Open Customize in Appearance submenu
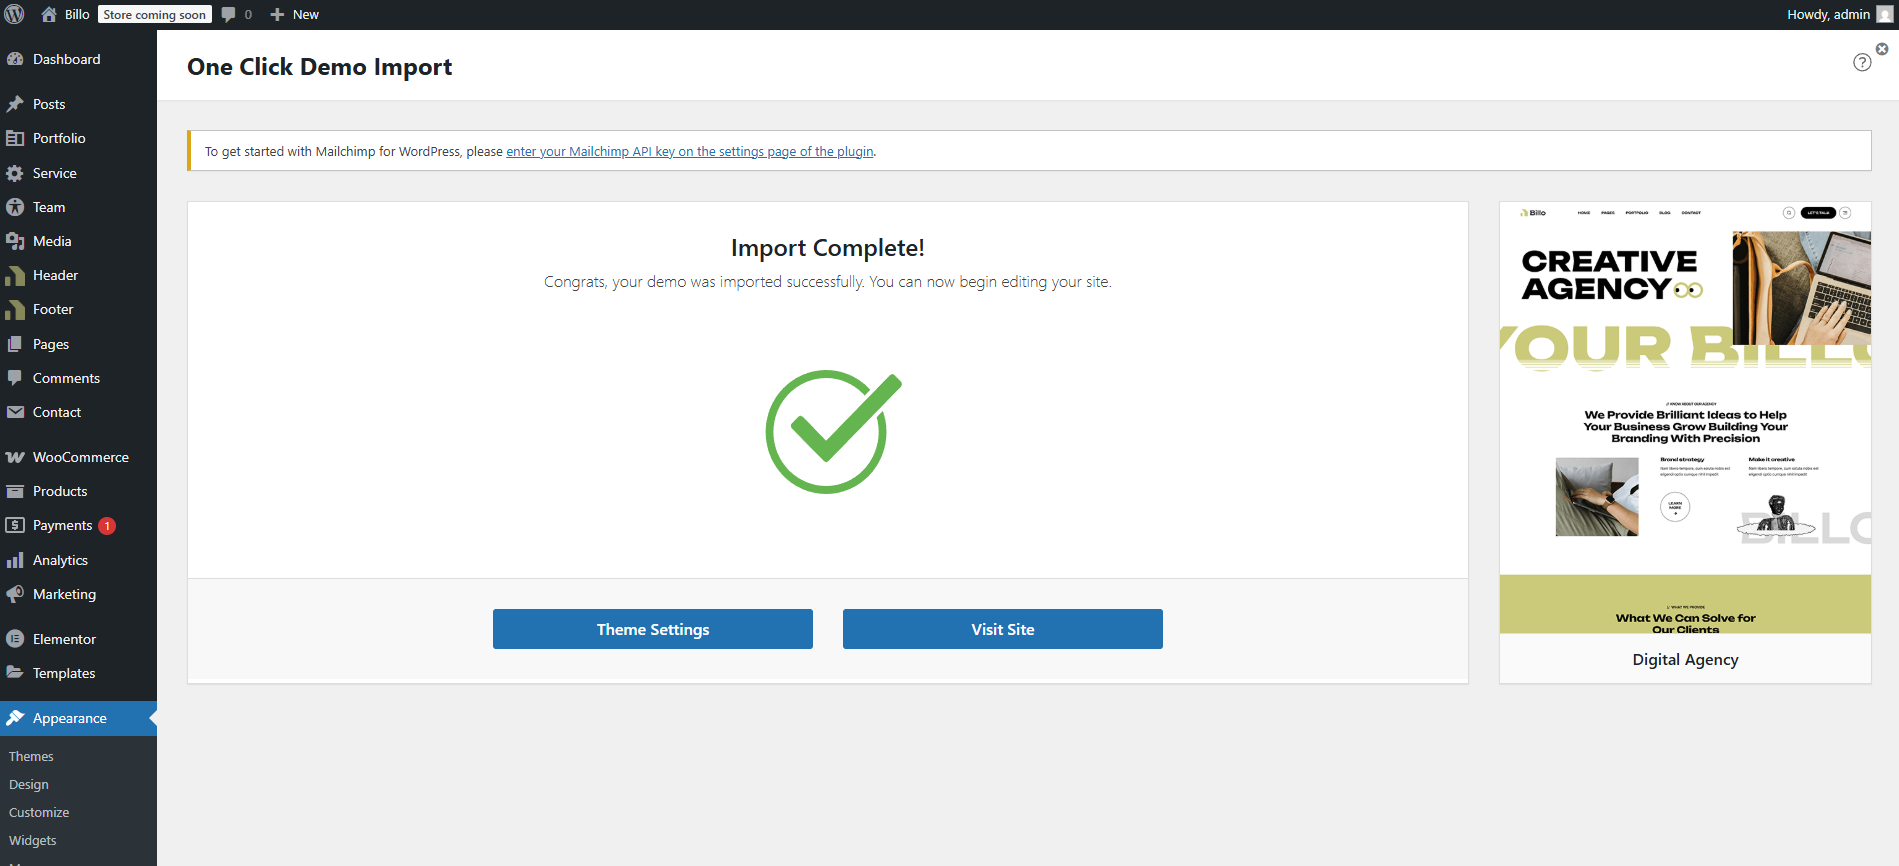 pos(39,812)
